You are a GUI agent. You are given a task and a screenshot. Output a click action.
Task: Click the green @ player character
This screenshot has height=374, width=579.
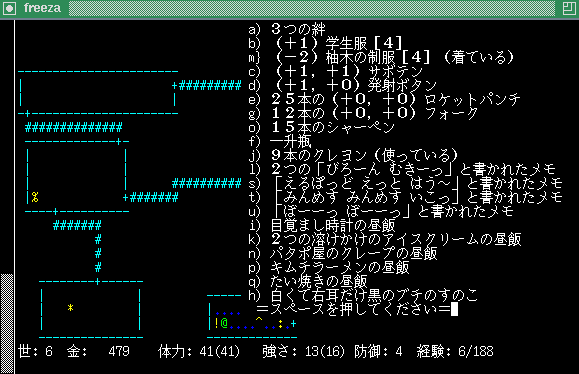224,323
